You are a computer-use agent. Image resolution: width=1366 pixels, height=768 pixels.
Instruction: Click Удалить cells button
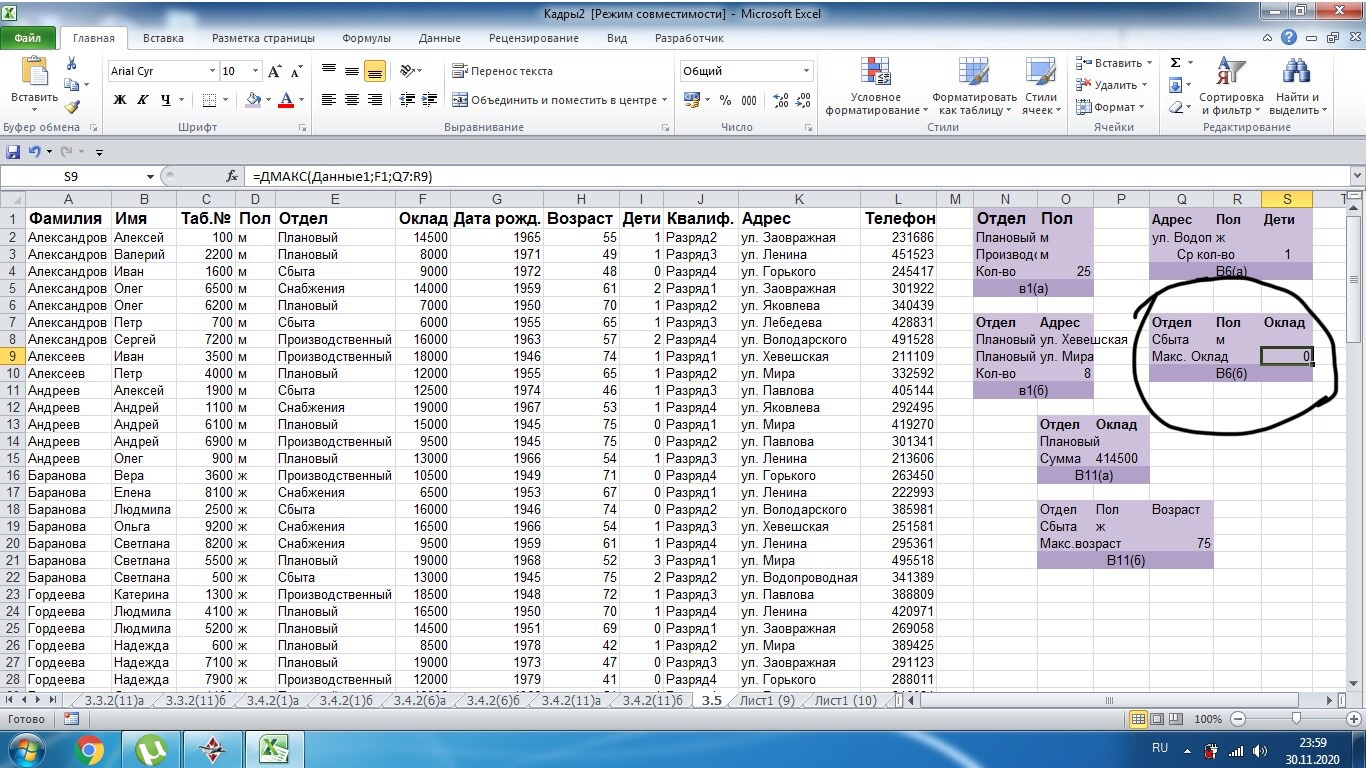1113,85
